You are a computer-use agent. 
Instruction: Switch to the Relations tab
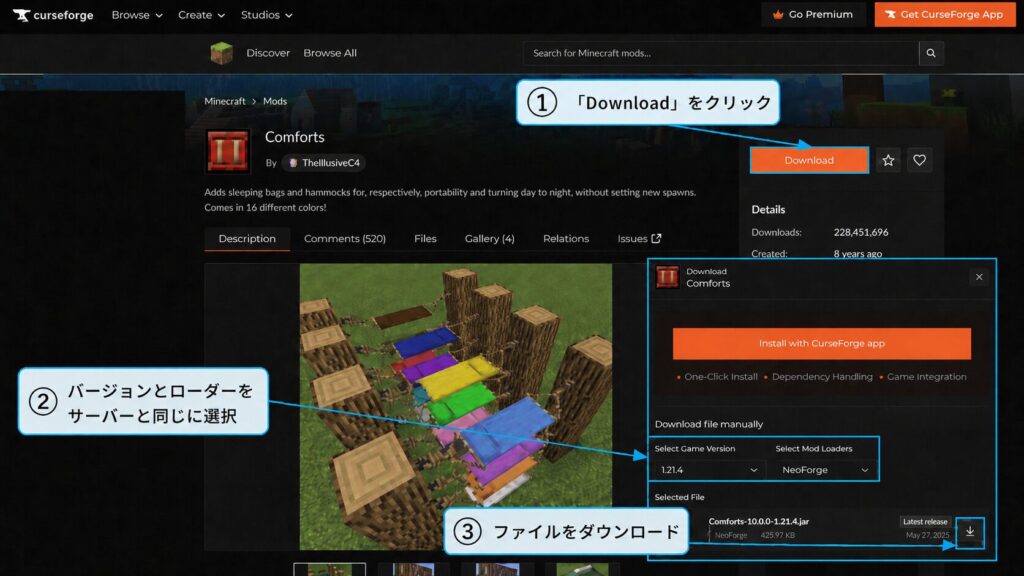point(566,238)
